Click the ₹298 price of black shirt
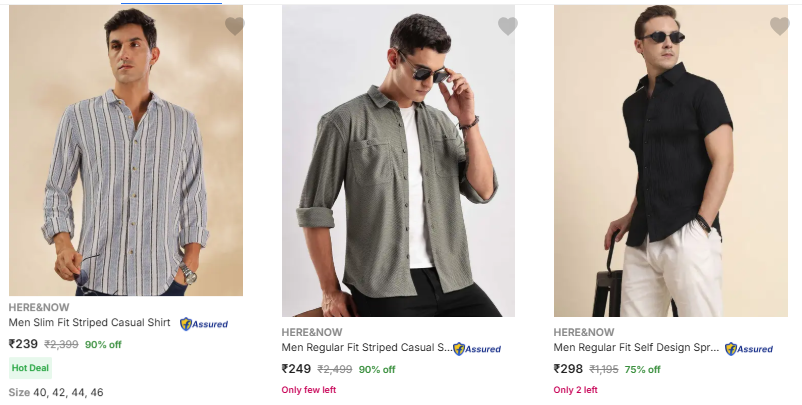 568,369
